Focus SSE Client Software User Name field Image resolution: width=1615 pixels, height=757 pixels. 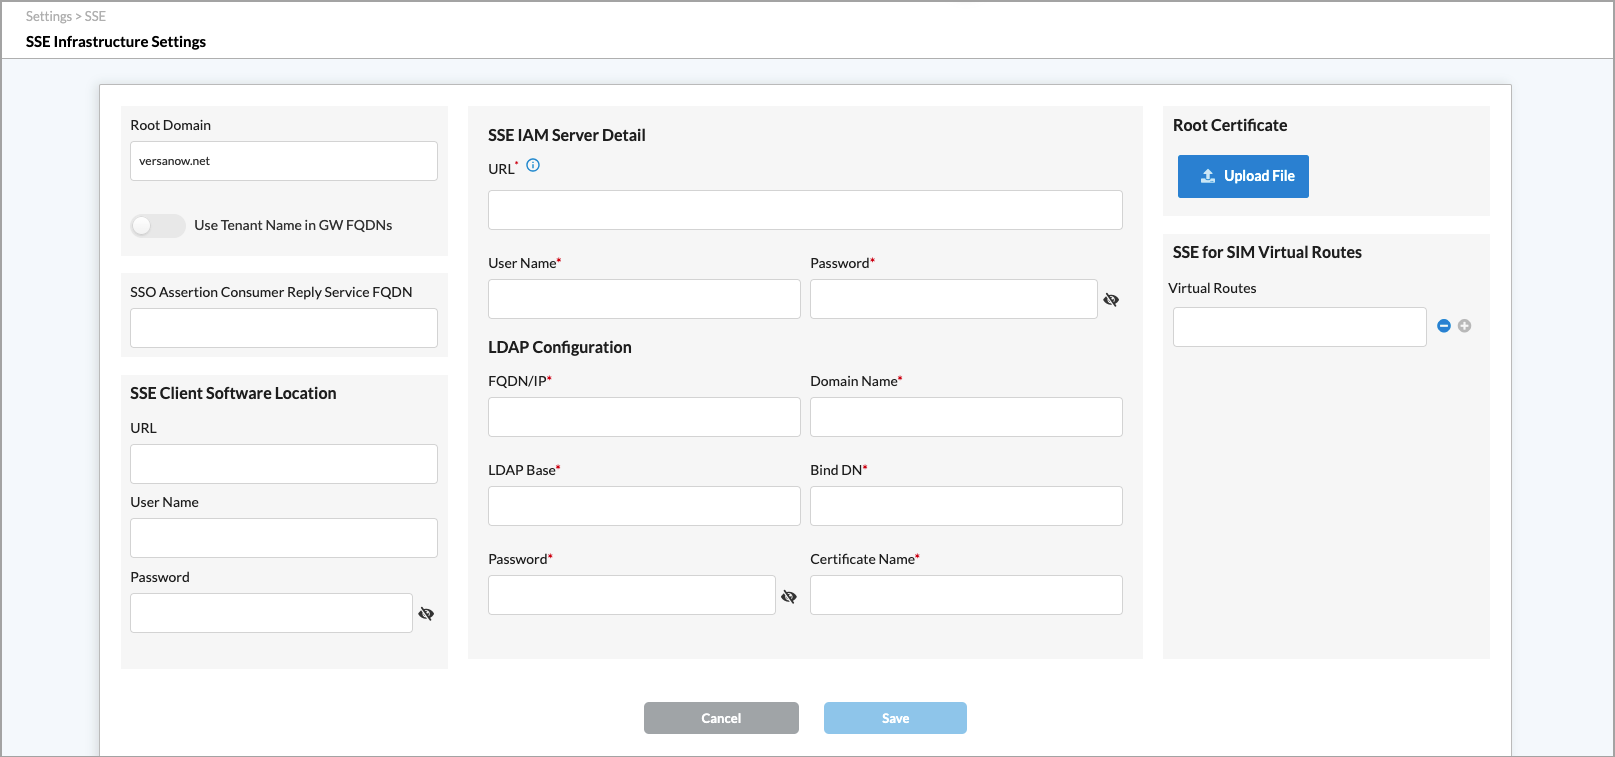(284, 538)
